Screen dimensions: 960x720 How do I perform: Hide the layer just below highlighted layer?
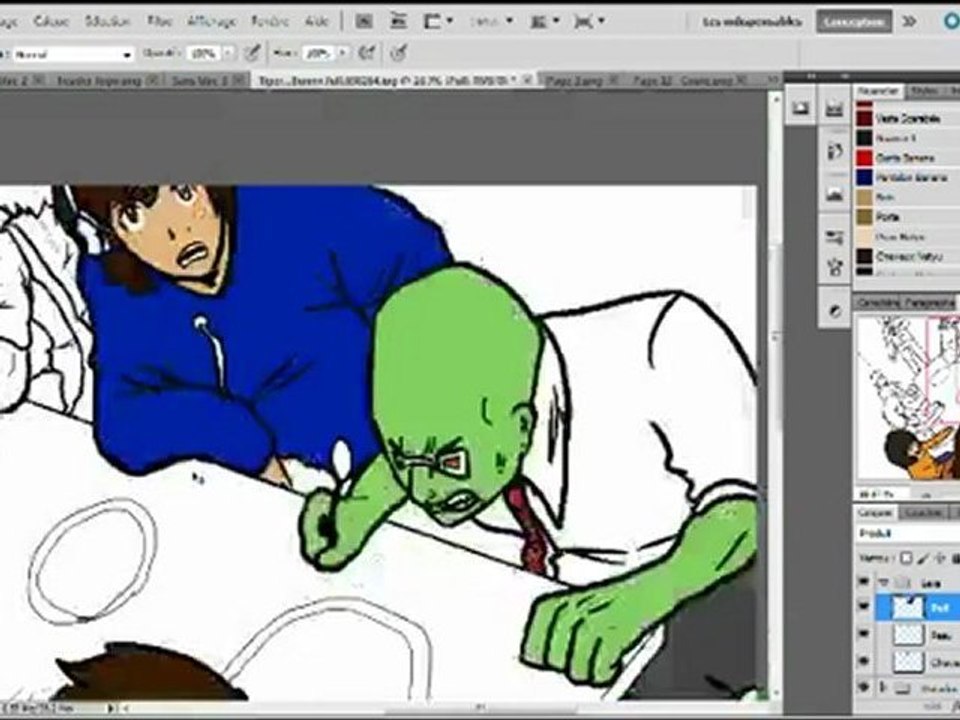point(864,634)
